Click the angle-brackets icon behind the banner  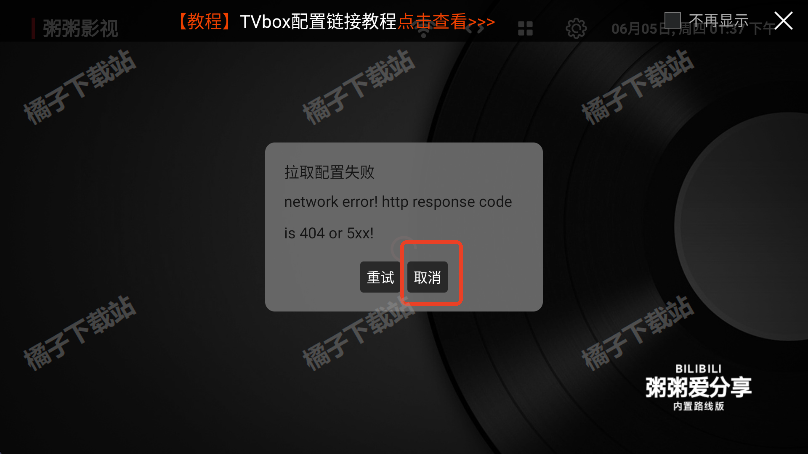click(x=475, y=28)
